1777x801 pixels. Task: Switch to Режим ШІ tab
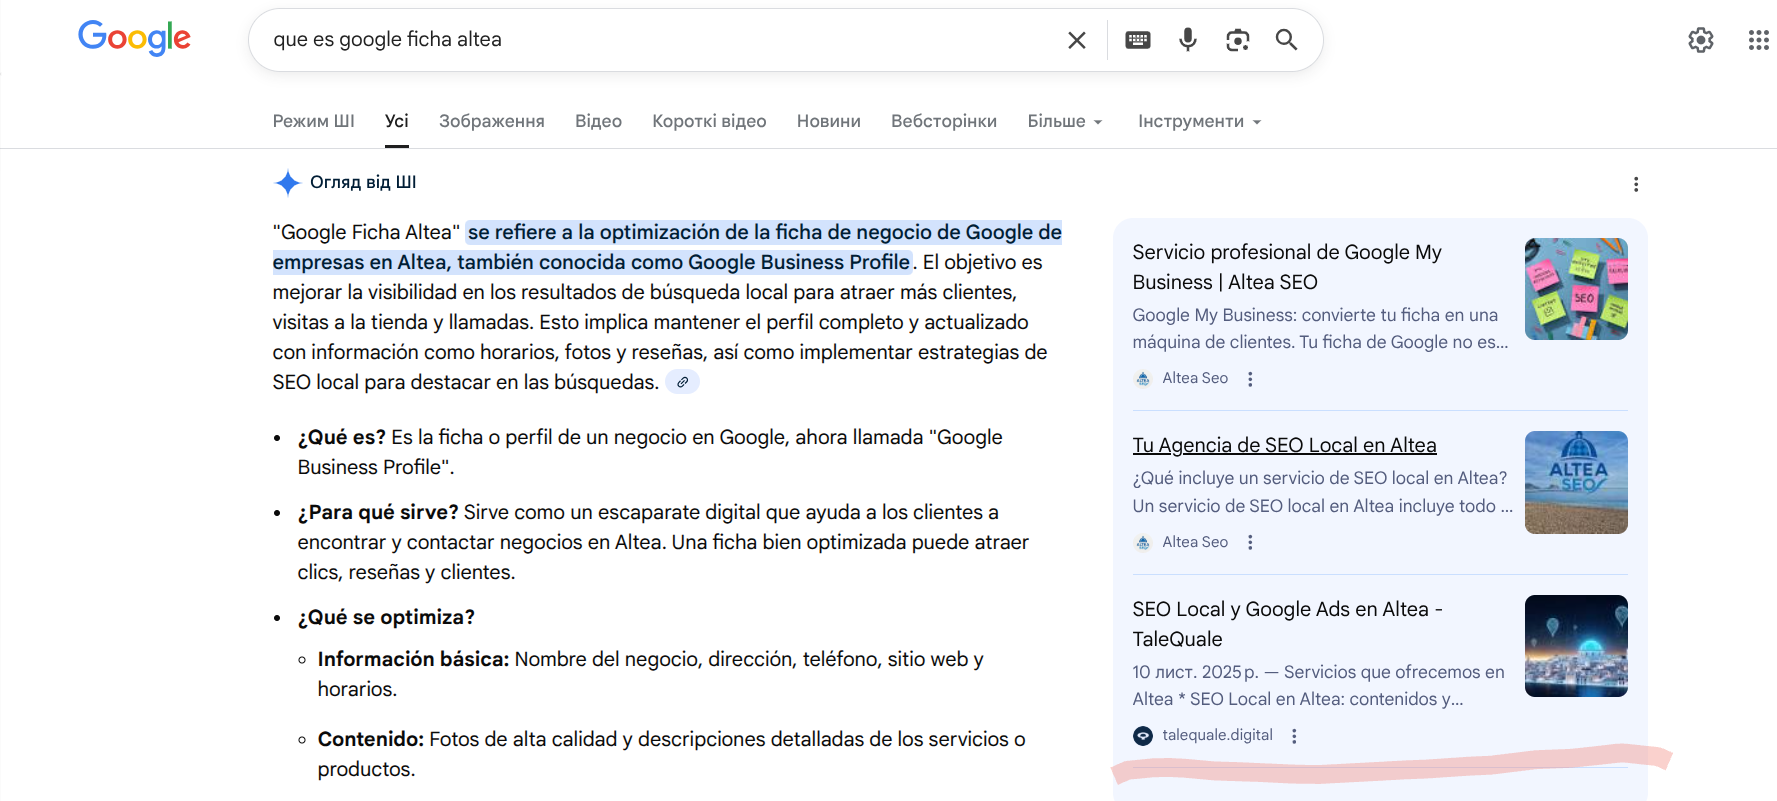pos(313,121)
